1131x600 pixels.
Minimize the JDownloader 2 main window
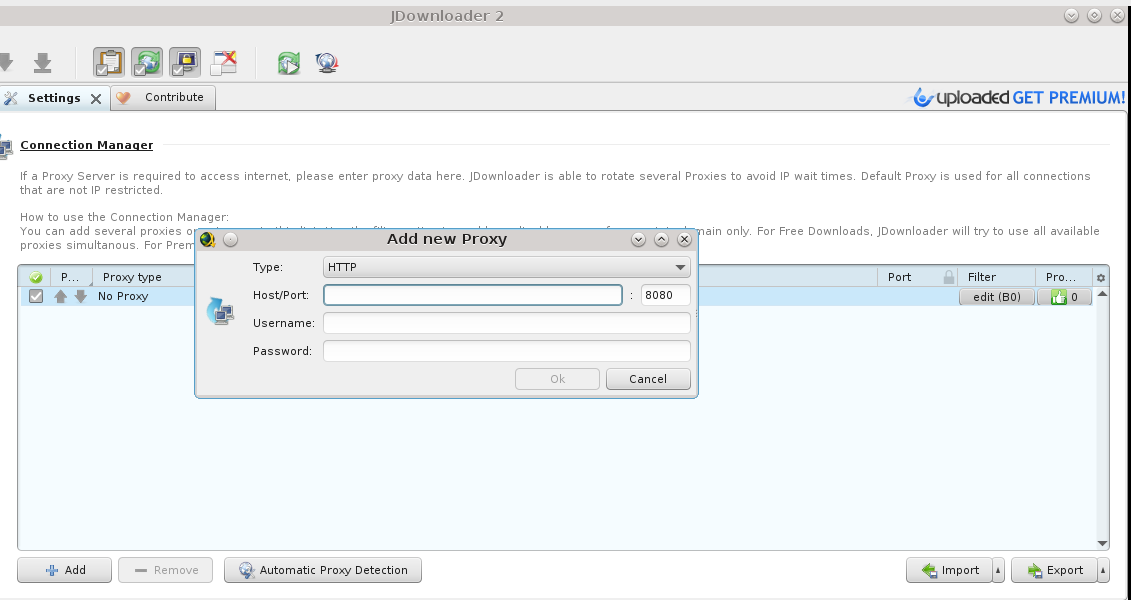pyautogui.click(x=1071, y=16)
